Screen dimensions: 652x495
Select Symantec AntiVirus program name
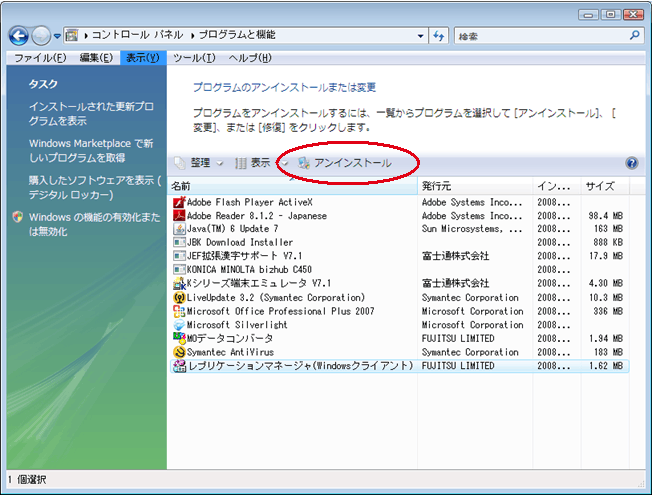click(230, 352)
